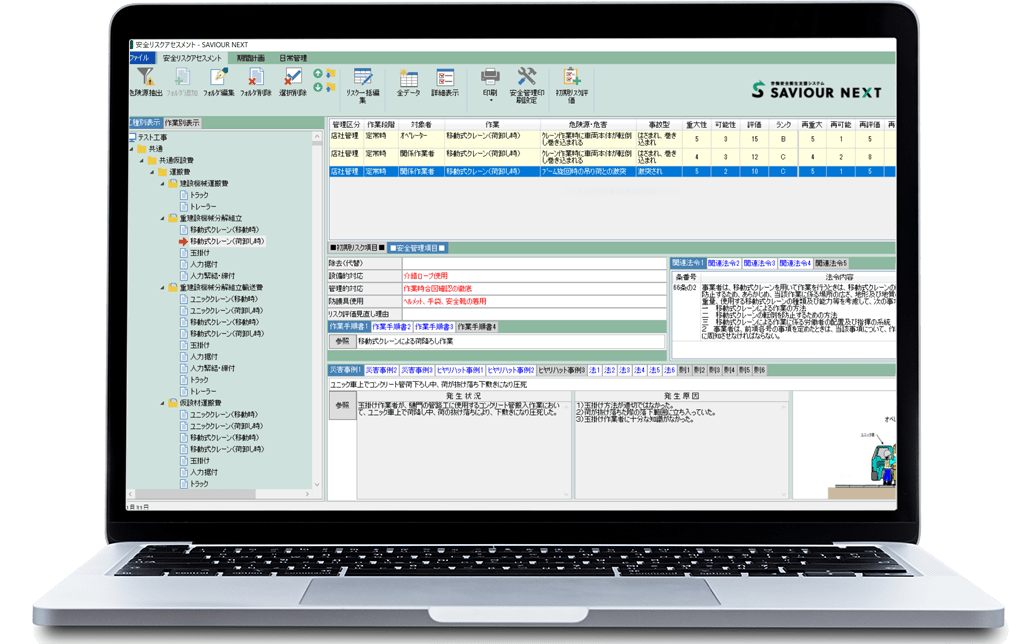1032x644 pixels.
Task: Click the 初期リスク評価 clipboard icon
Action: point(571,77)
